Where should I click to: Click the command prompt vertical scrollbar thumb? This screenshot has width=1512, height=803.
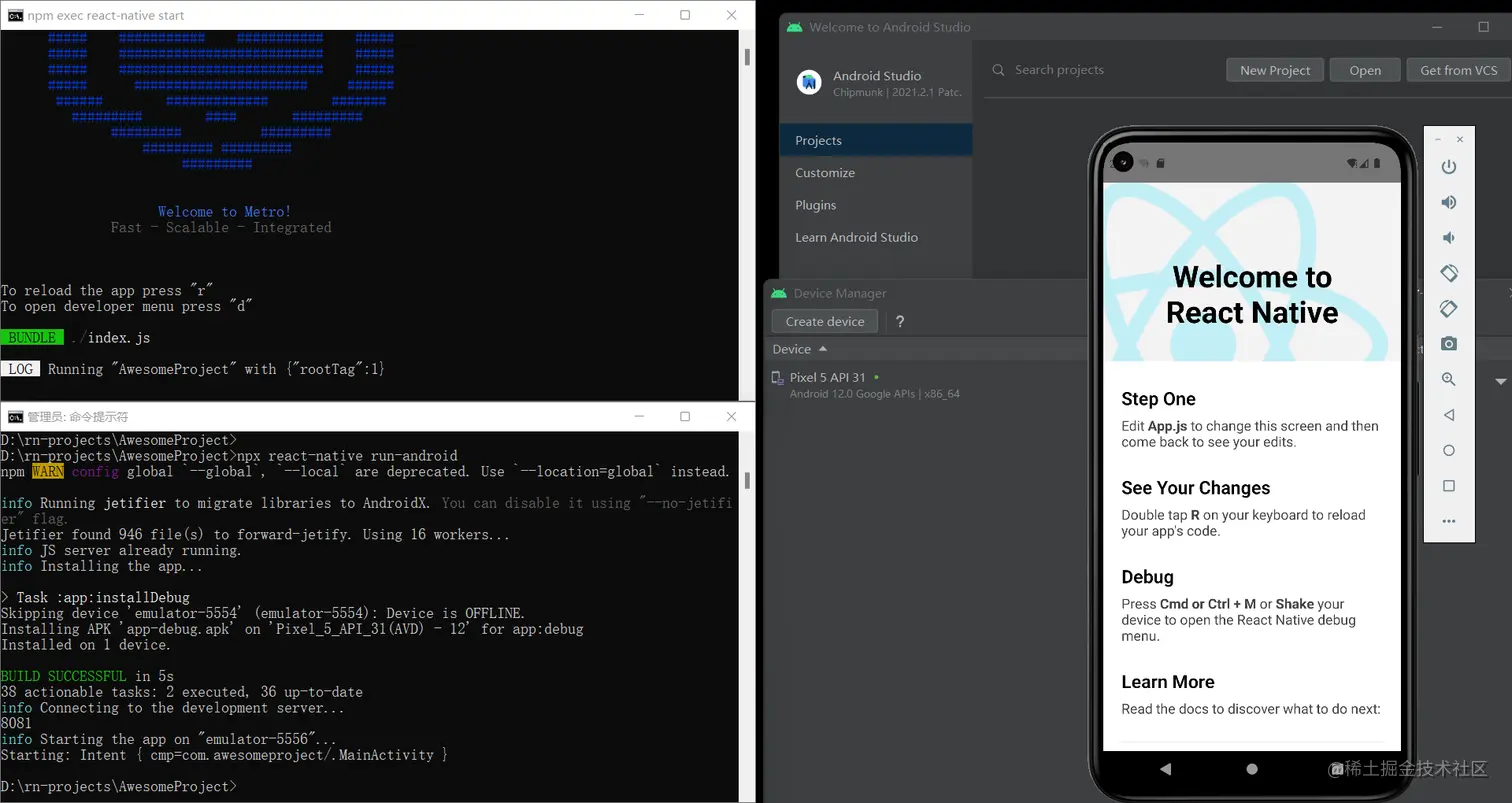pyautogui.click(x=747, y=482)
